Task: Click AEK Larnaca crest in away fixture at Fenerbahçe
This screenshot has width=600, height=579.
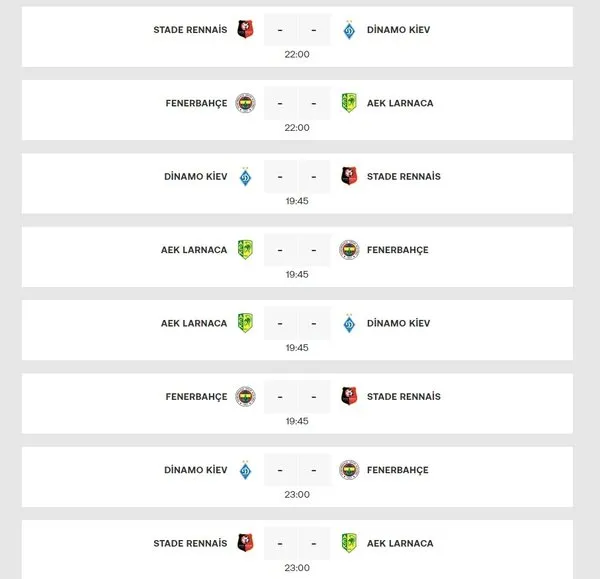Action: (349, 103)
